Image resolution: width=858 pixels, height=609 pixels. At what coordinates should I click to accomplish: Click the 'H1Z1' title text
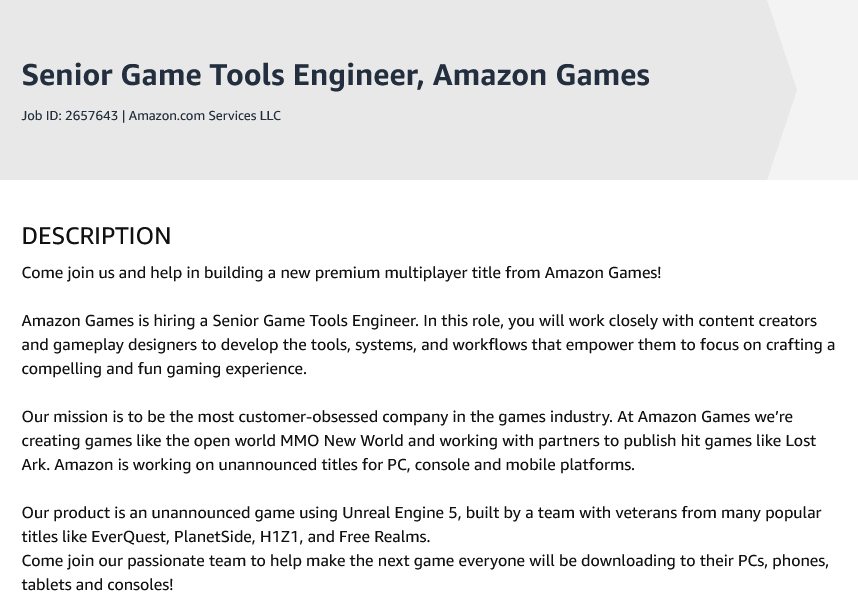[x=279, y=537]
